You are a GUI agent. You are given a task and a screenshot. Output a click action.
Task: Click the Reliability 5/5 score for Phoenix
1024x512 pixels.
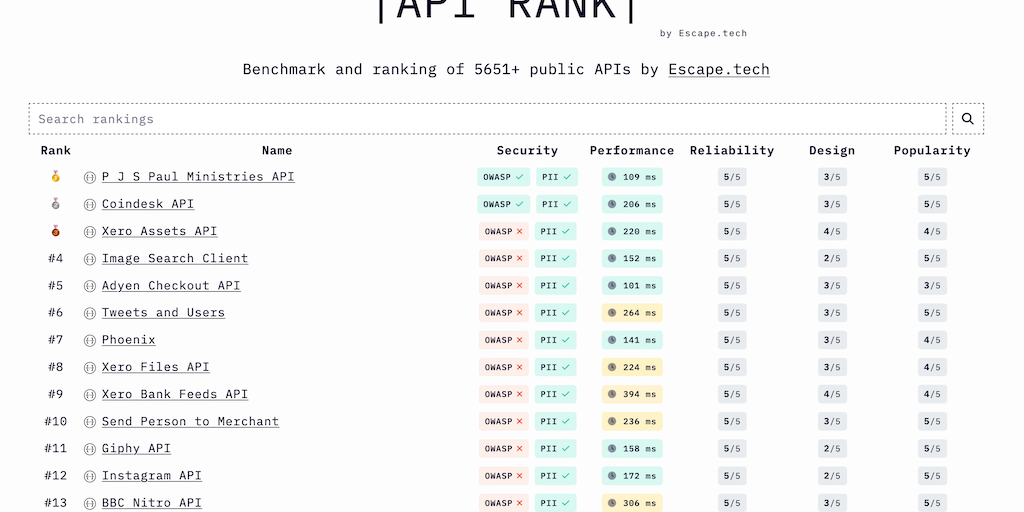(x=732, y=340)
